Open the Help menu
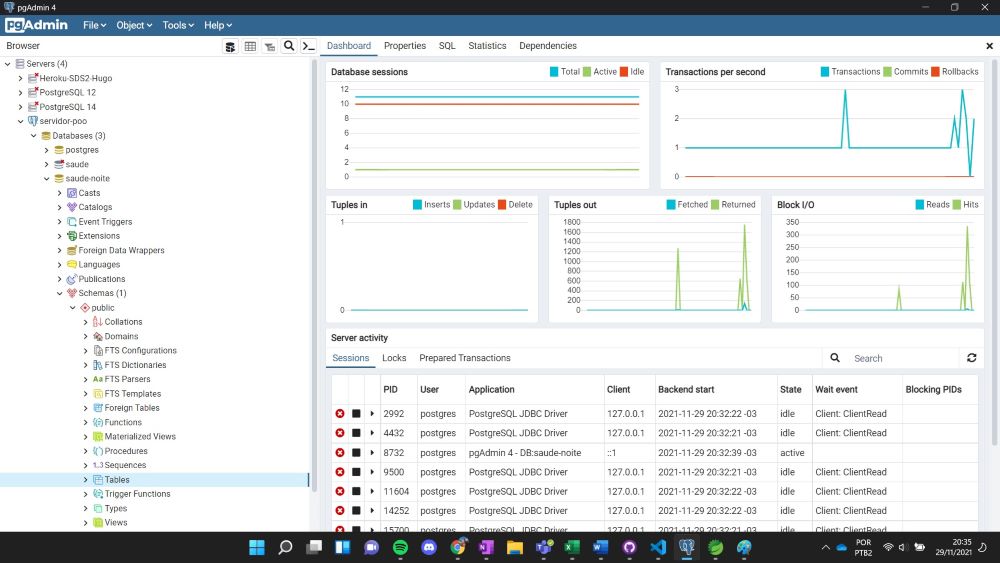The height and width of the screenshot is (563, 1000). coord(218,25)
